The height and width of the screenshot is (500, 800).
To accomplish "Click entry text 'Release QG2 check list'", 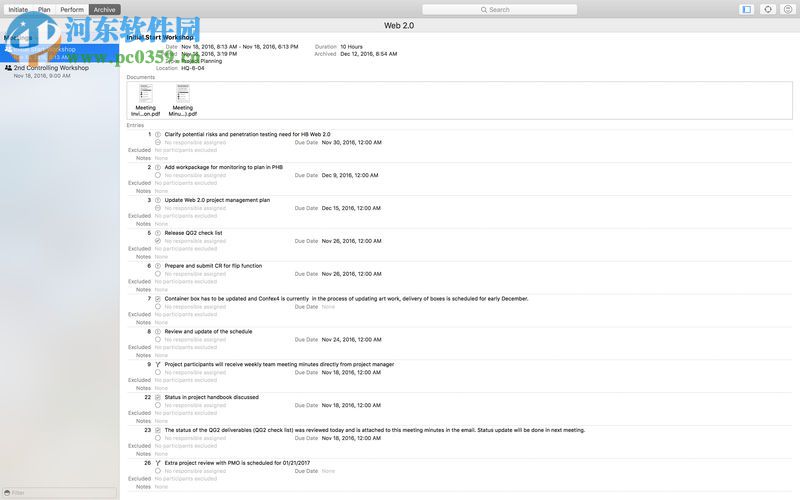I will pyautogui.click(x=193, y=233).
